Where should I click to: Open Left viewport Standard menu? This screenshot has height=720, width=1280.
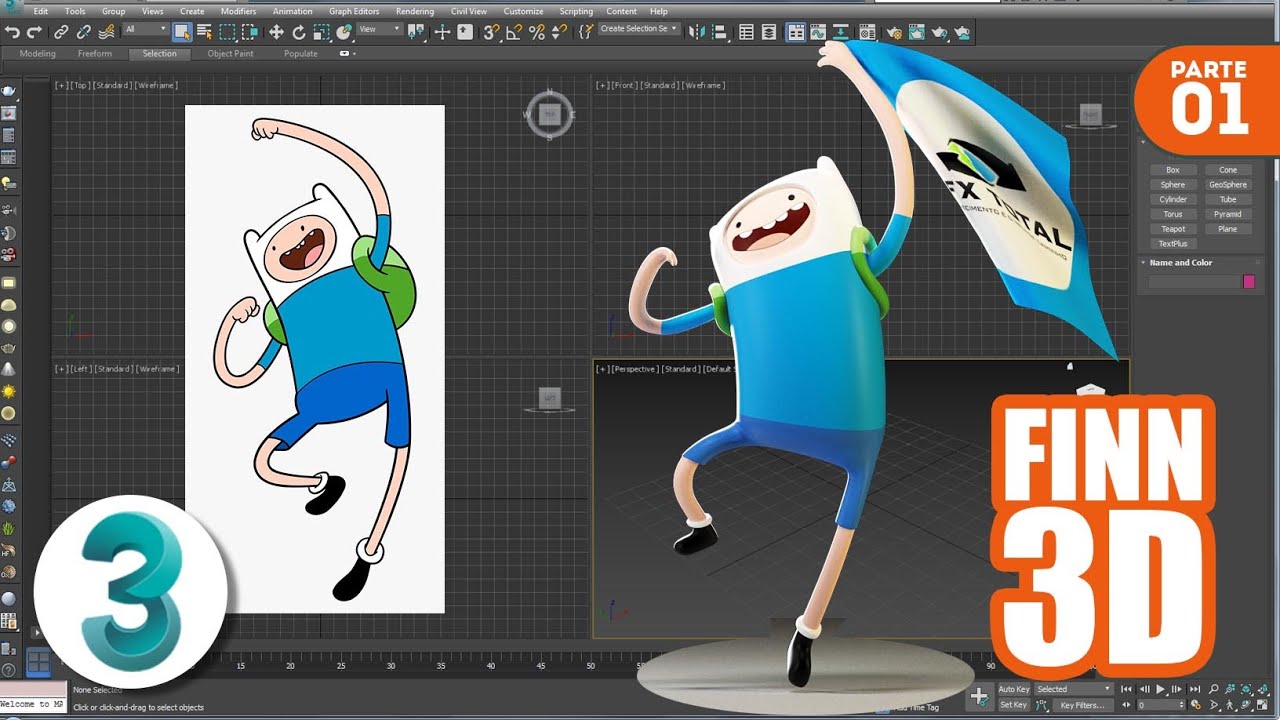[x=113, y=369]
